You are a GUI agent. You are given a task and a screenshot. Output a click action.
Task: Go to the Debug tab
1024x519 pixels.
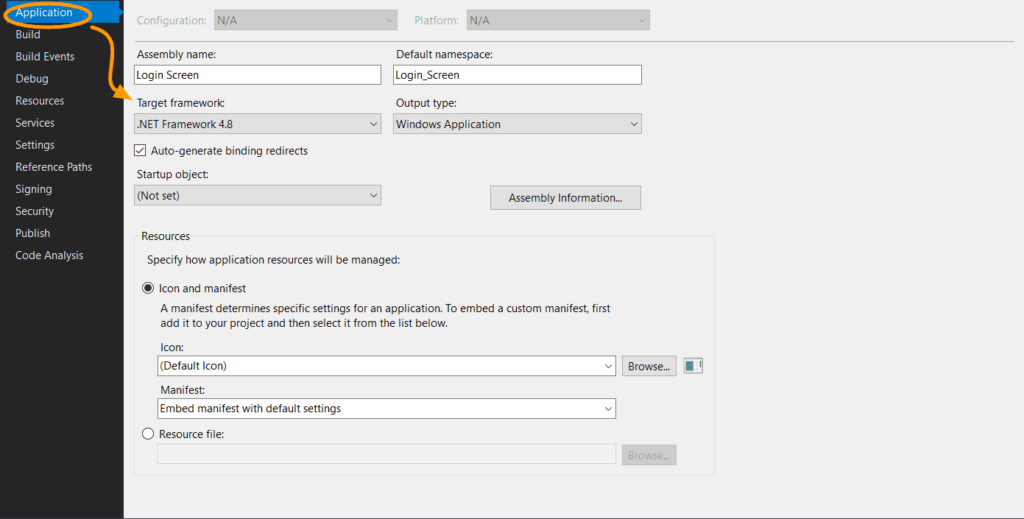coord(32,79)
